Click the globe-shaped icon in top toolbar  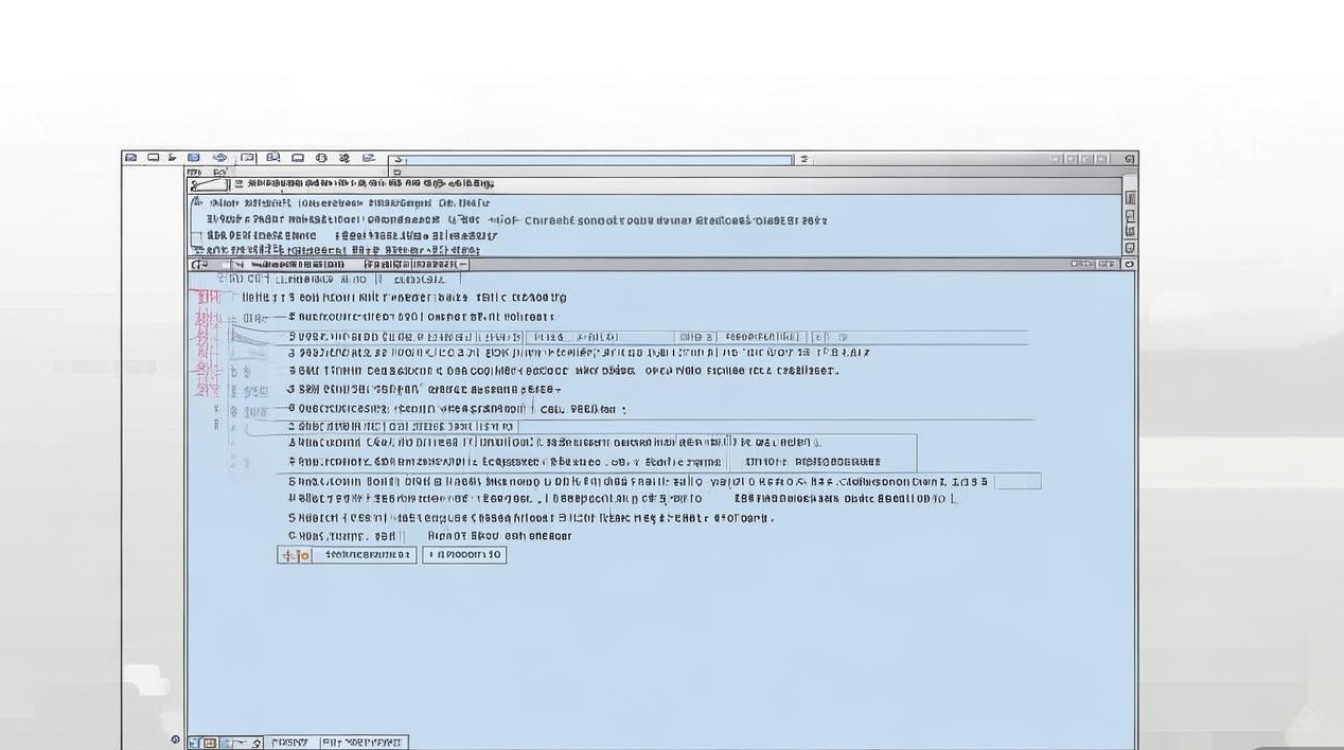(220, 158)
